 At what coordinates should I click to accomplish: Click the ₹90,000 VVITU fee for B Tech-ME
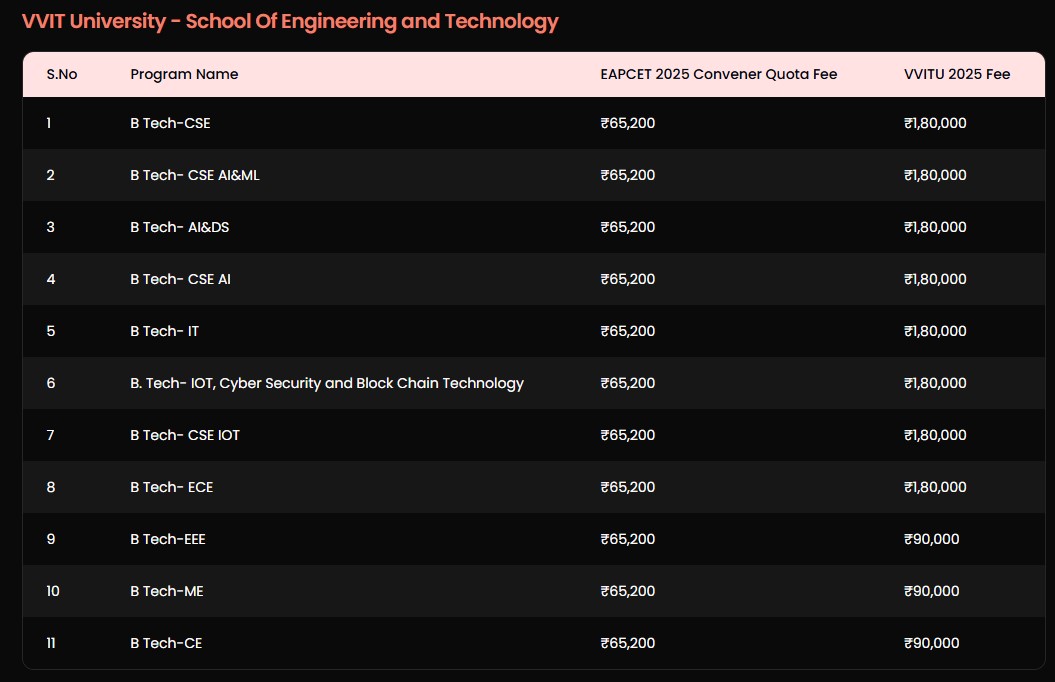[x=932, y=591]
